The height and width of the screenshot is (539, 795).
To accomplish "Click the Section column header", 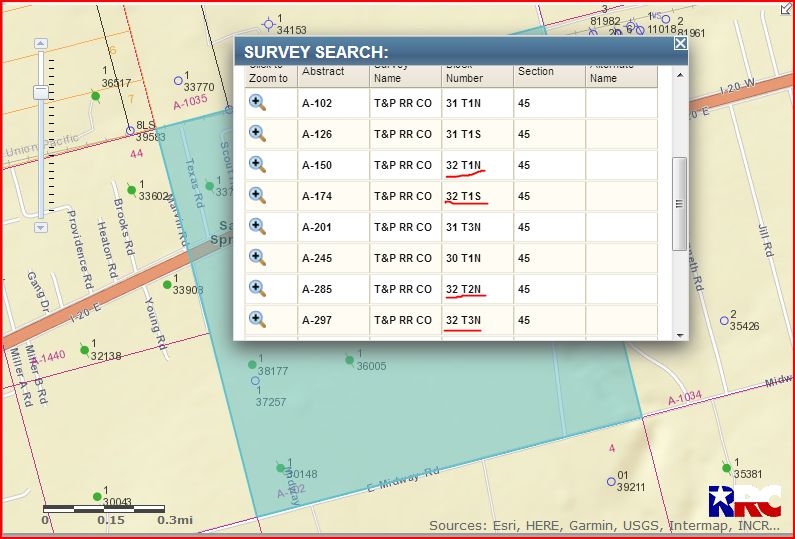I will [549, 77].
